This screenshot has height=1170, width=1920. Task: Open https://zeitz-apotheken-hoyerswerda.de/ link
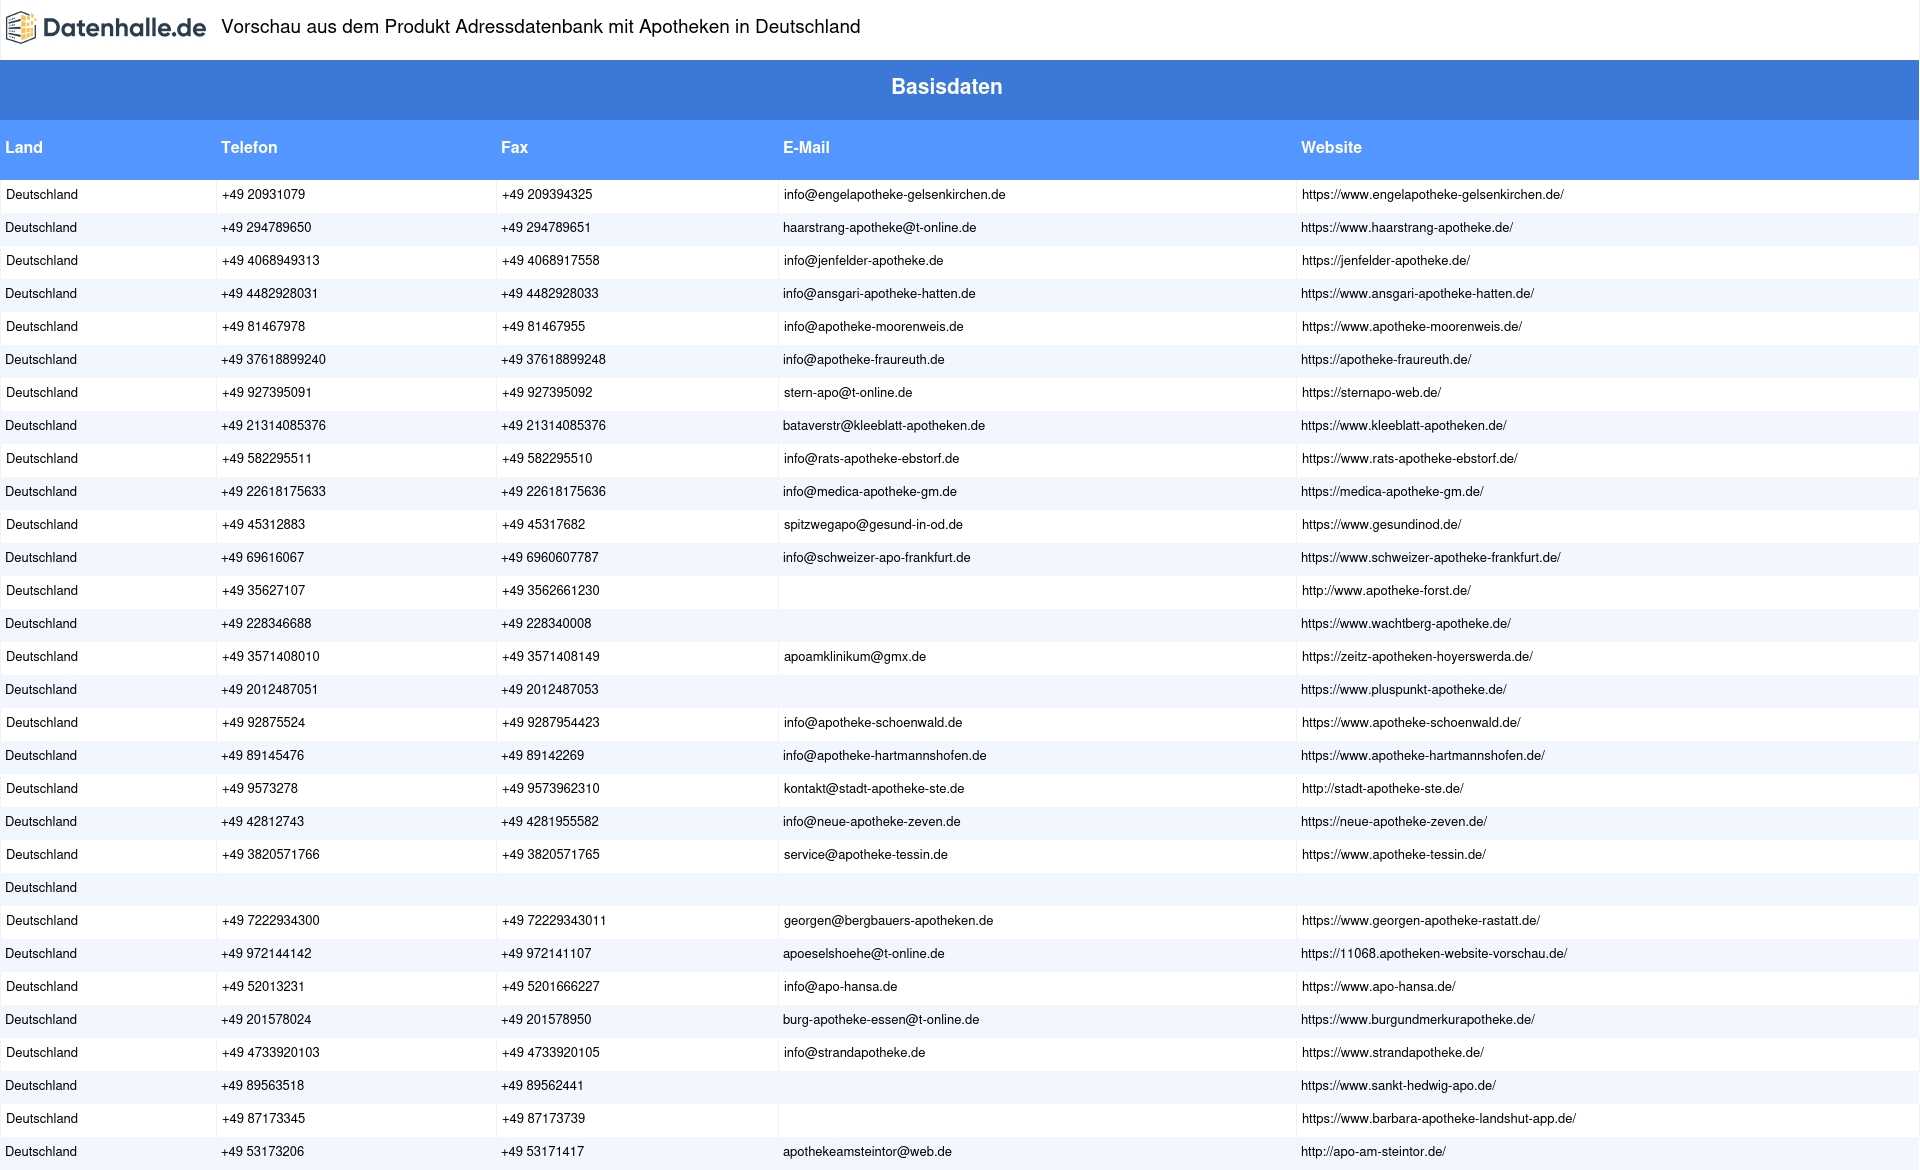[1417, 657]
